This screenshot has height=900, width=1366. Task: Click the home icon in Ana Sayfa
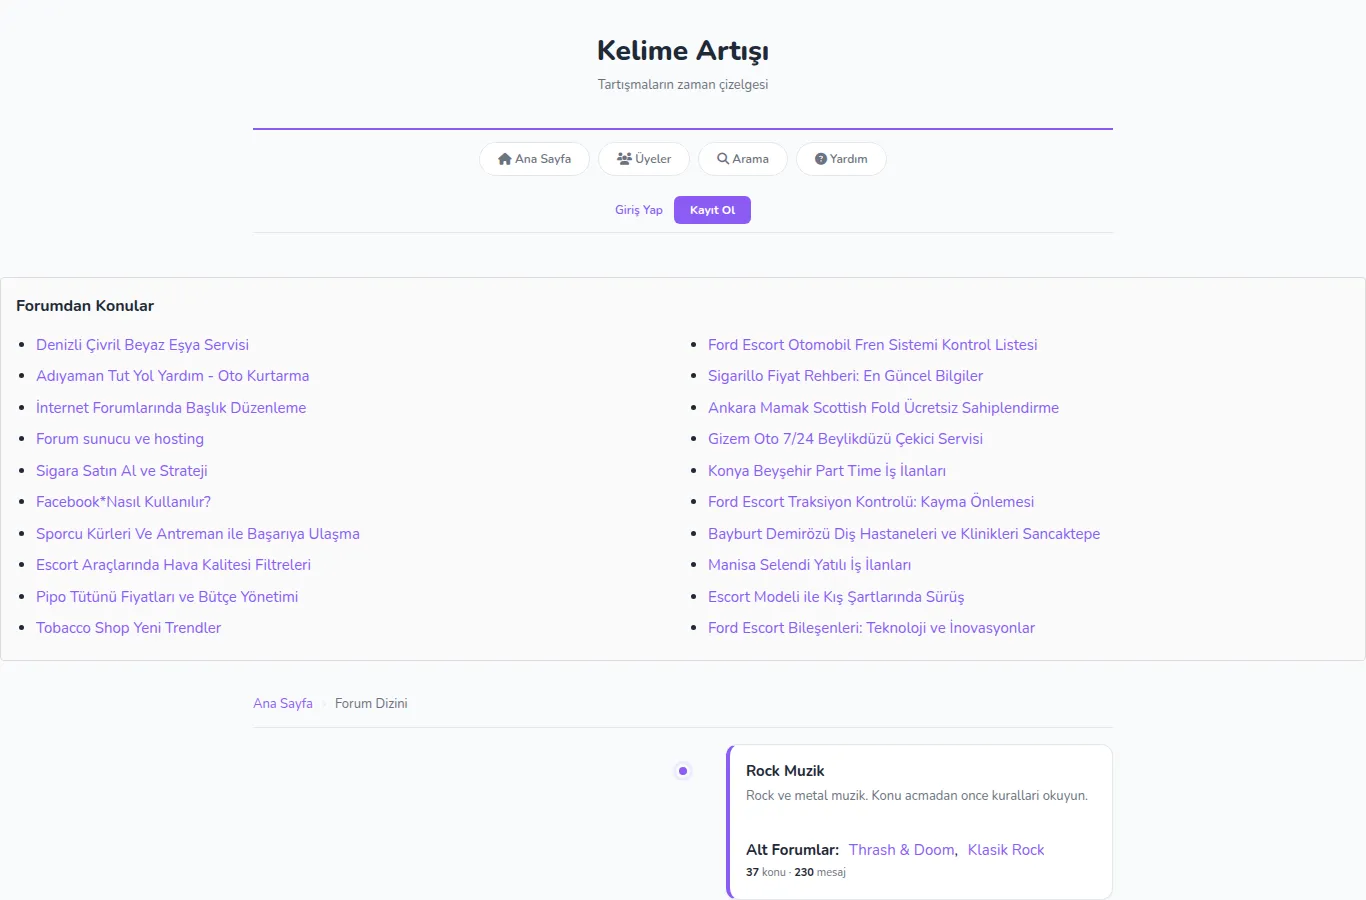tap(505, 159)
